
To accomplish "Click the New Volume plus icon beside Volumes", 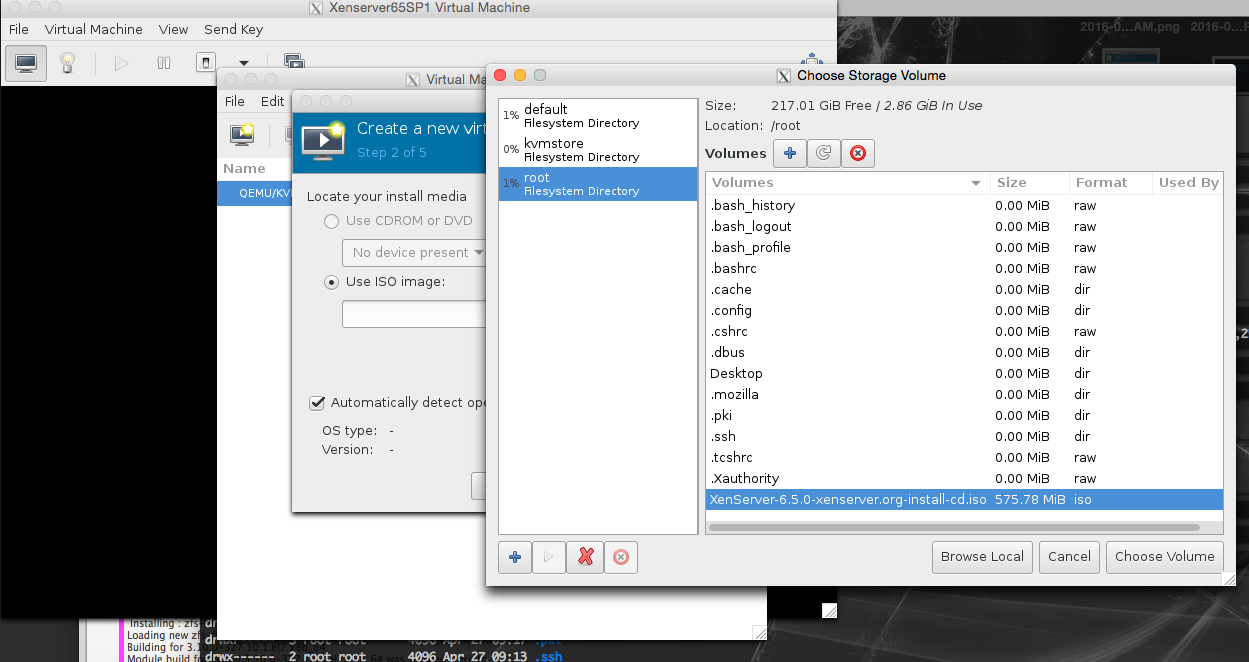I will pos(789,153).
